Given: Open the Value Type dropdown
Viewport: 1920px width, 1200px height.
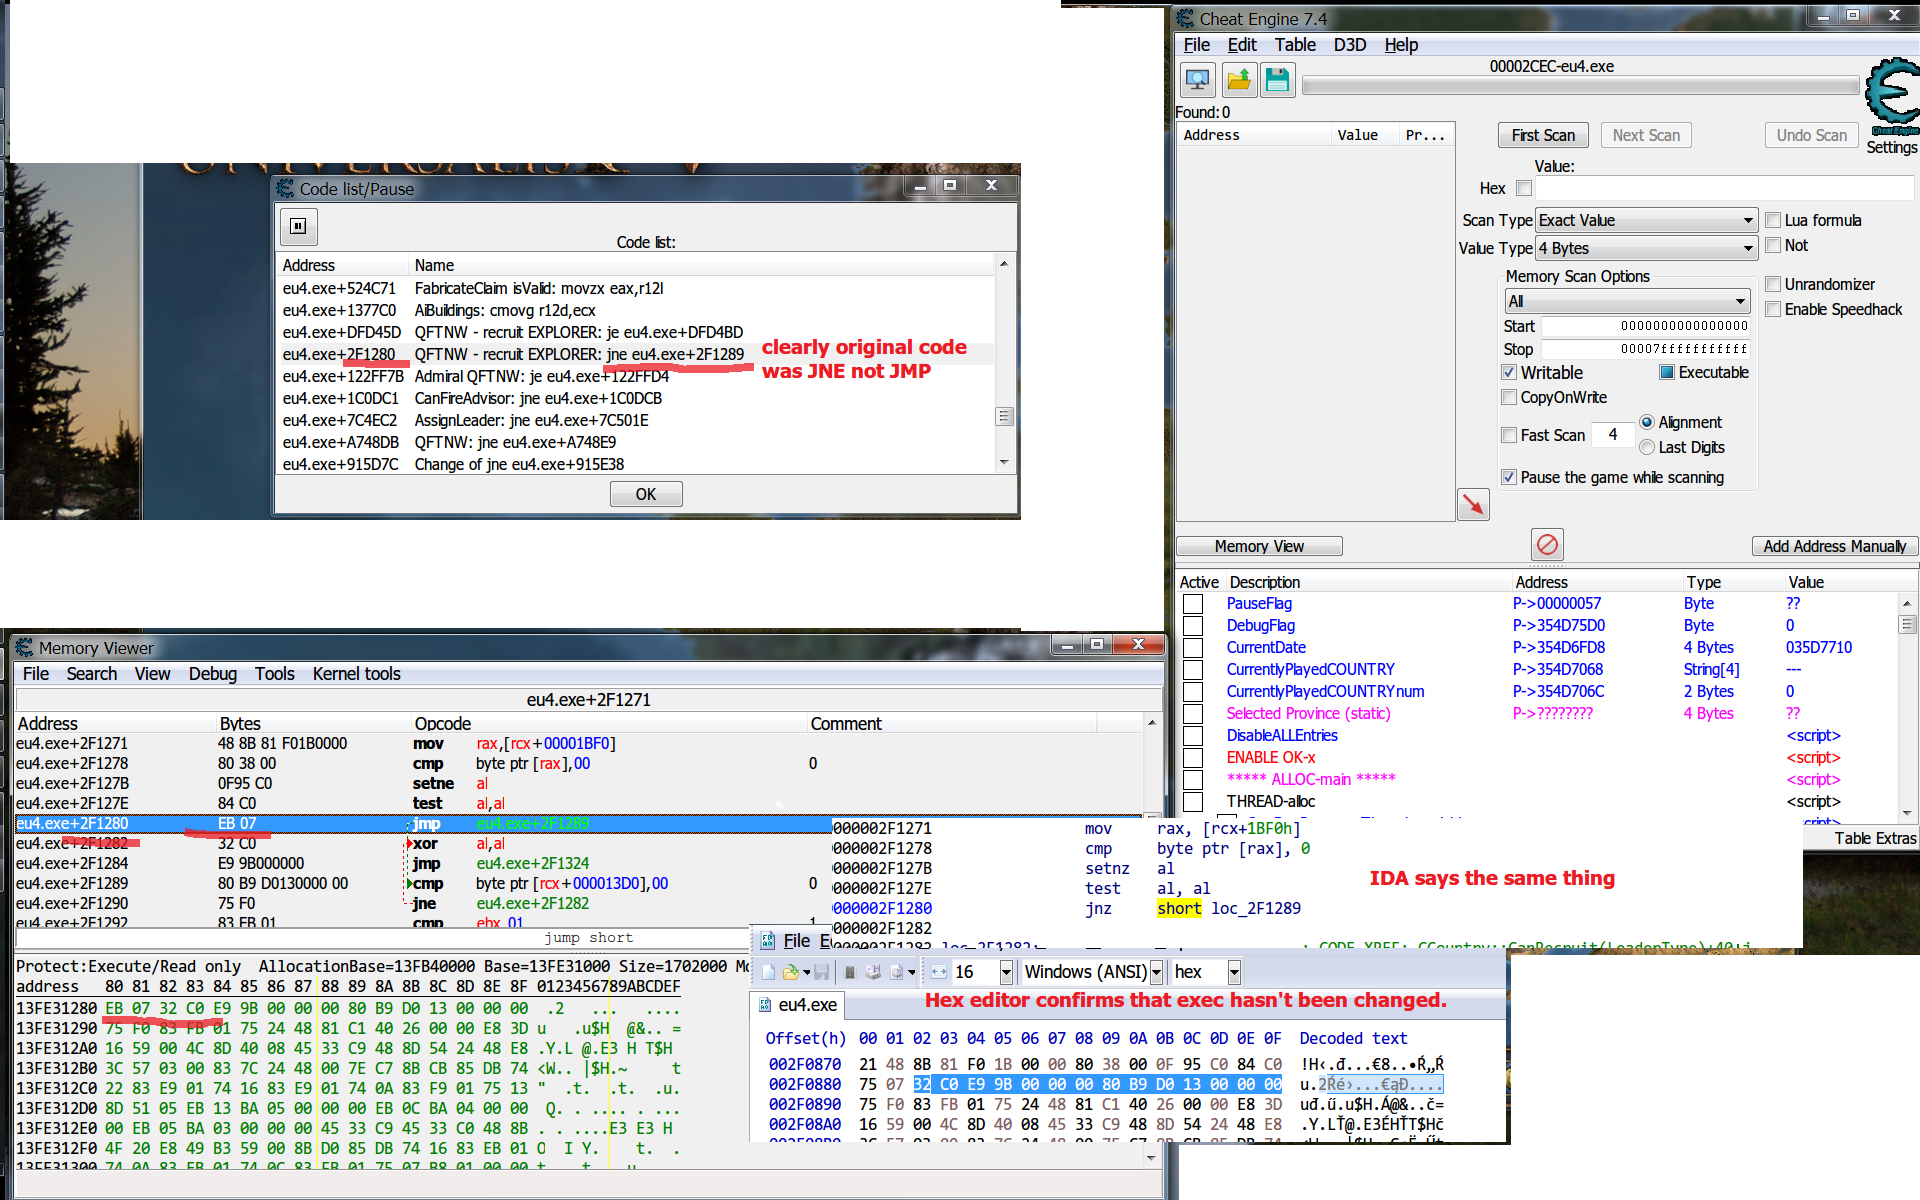Looking at the screenshot, I should [1646, 248].
